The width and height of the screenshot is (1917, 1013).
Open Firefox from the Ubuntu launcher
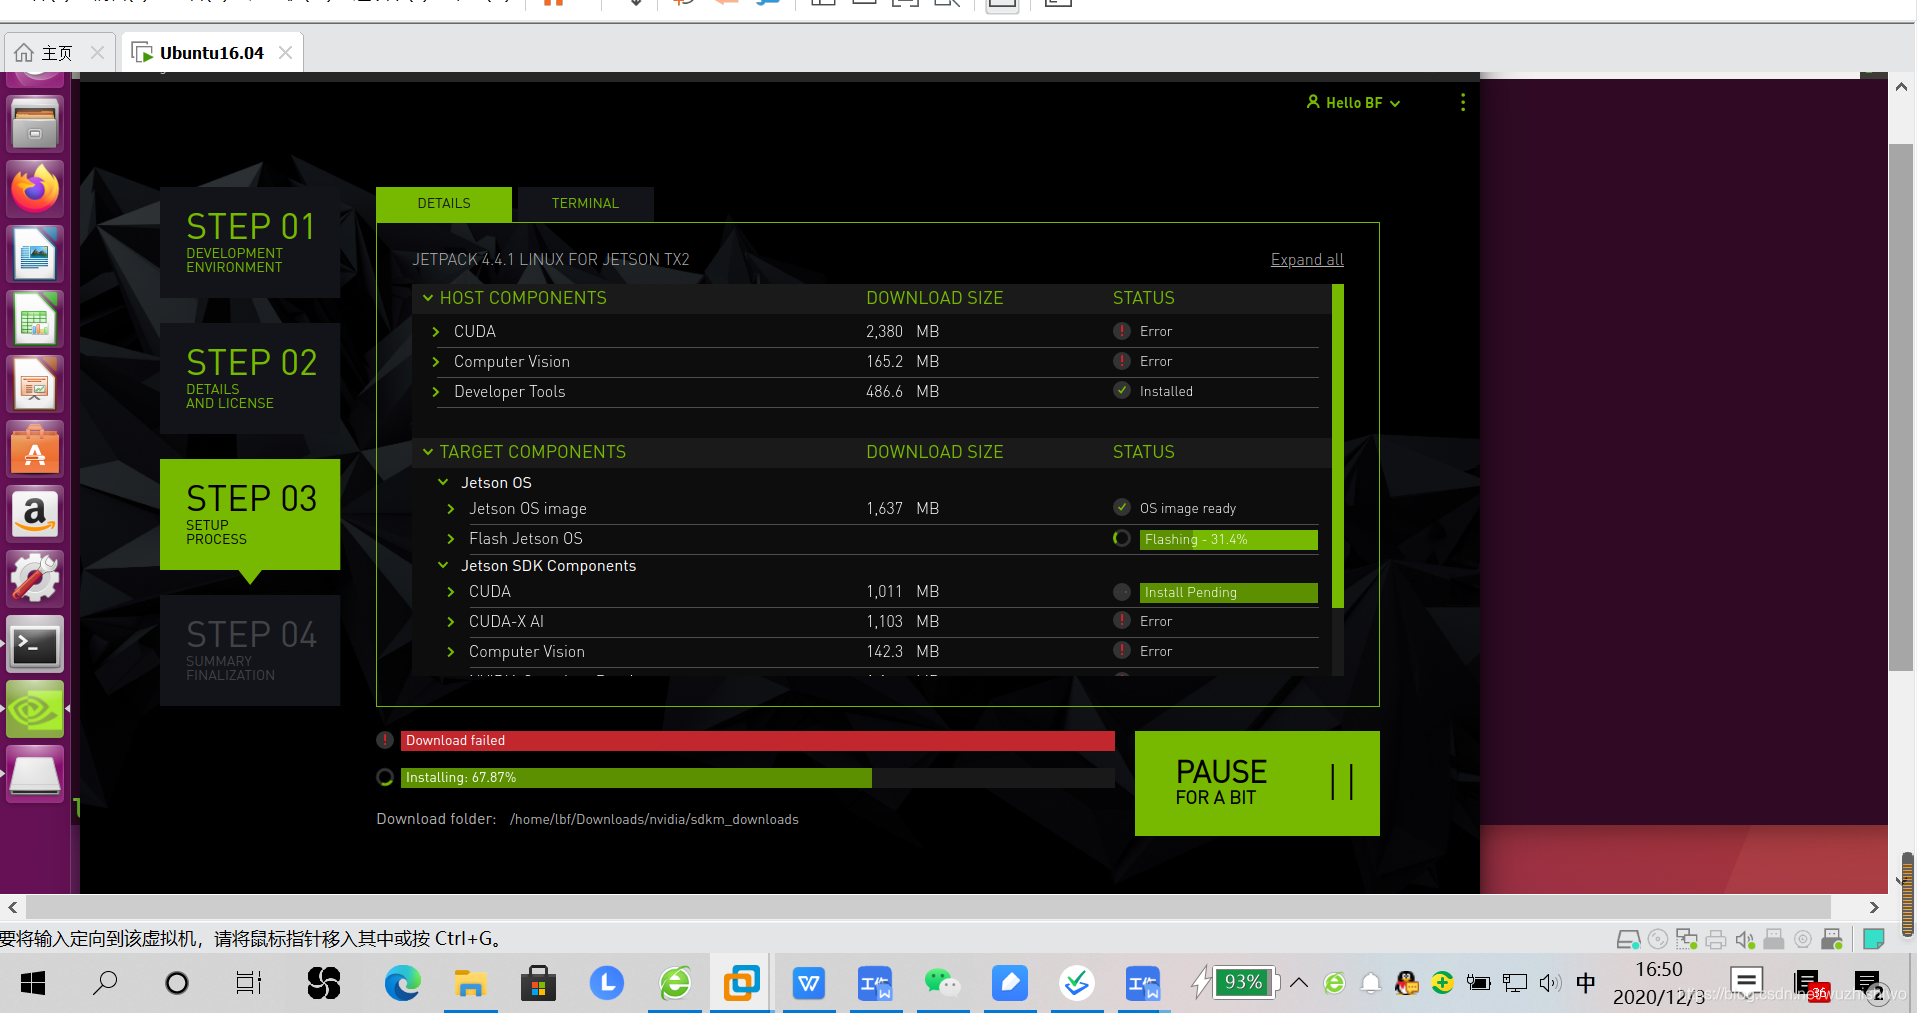(35, 189)
